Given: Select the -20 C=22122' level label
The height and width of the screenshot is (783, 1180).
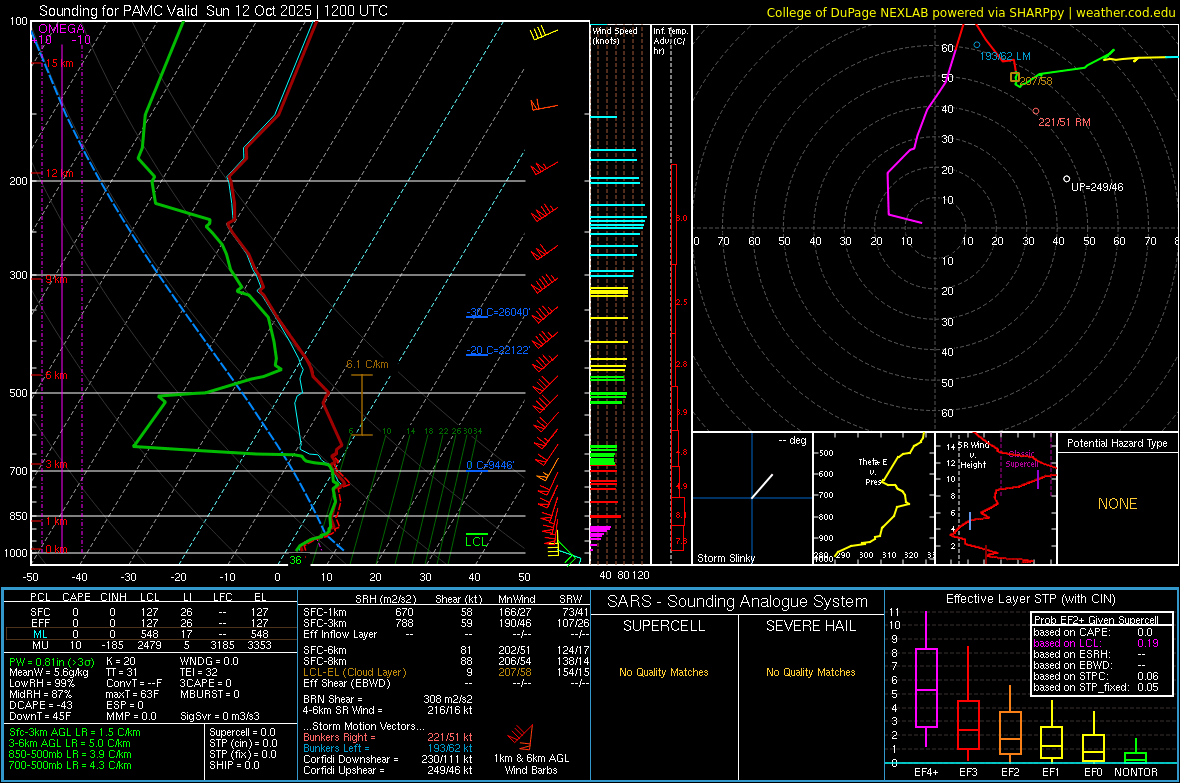Looking at the screenshot, I should click(498, 350).
